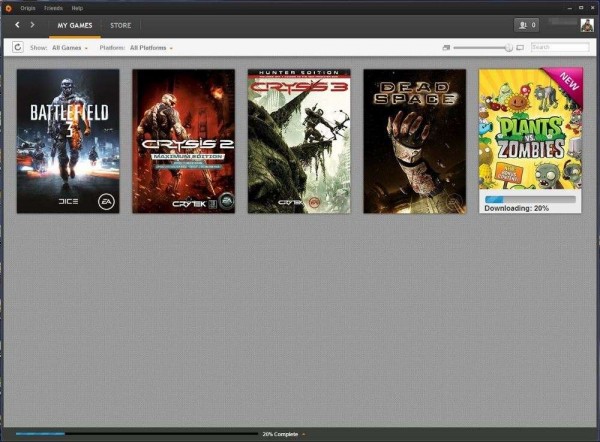Open the friends list counter button
The image size is (600, 442).
(527, 25)
